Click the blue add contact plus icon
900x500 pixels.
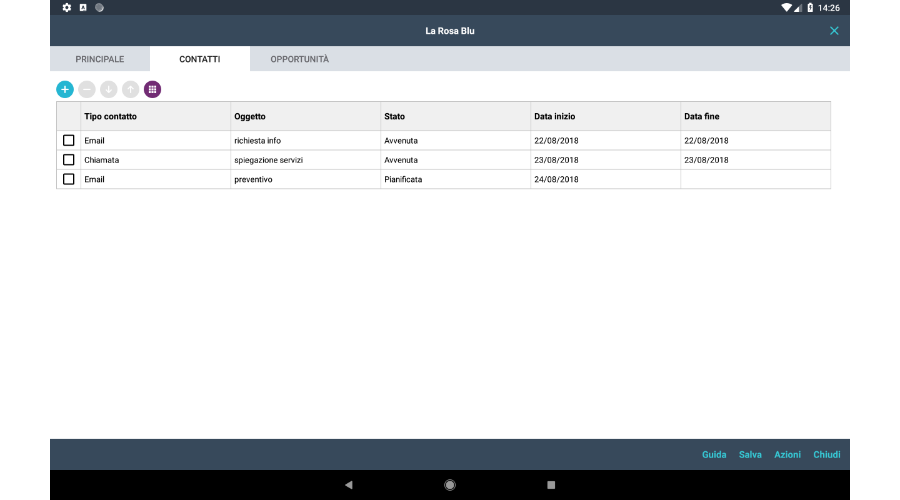[65, 89]
